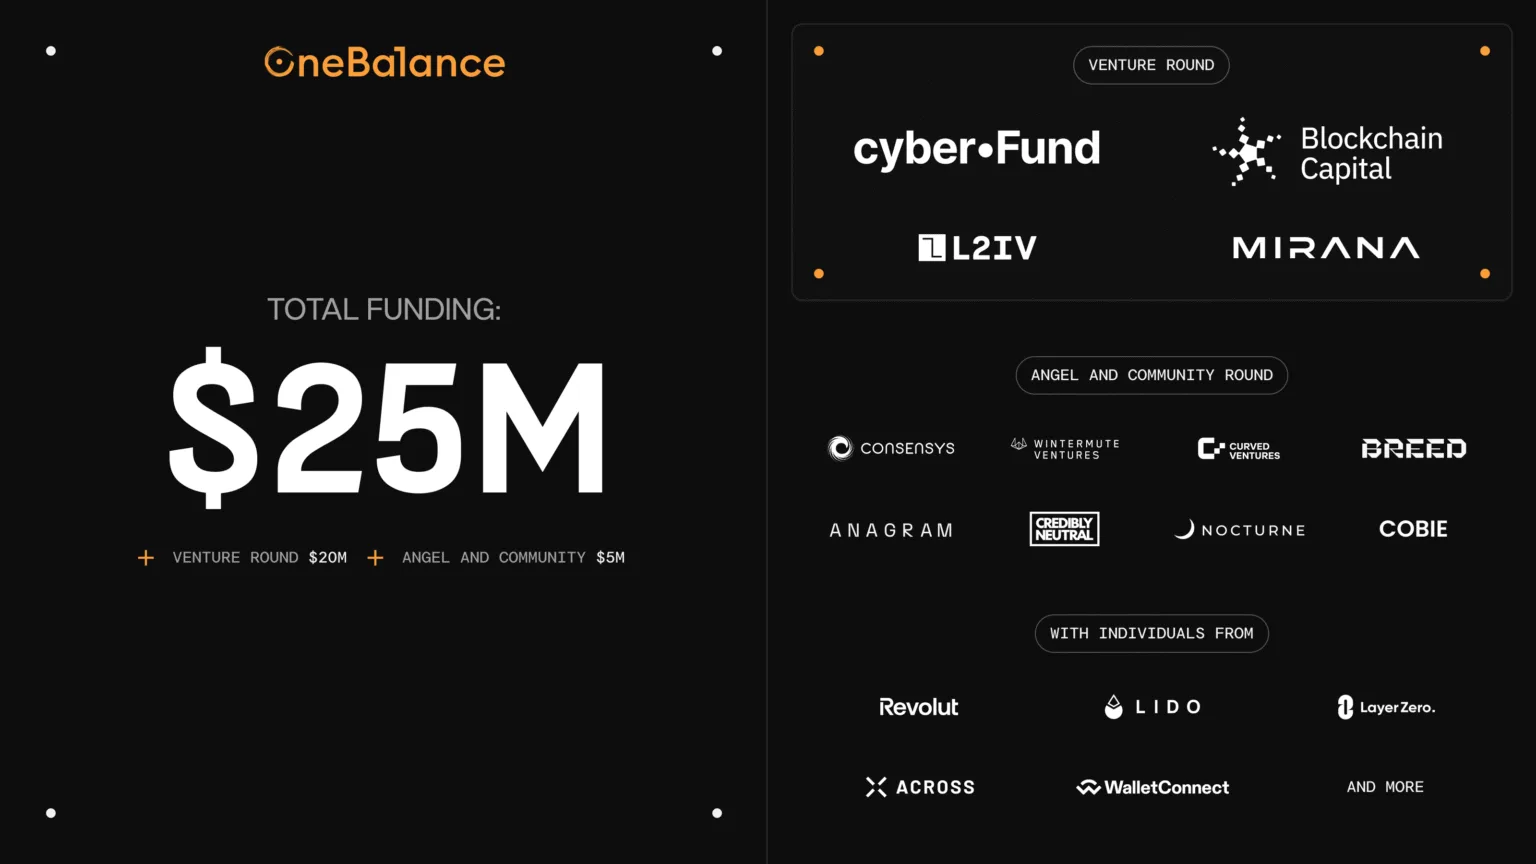Click the Consensys swirl icon
This screenshot has height=864, width=1536.
tap(840, 448)
